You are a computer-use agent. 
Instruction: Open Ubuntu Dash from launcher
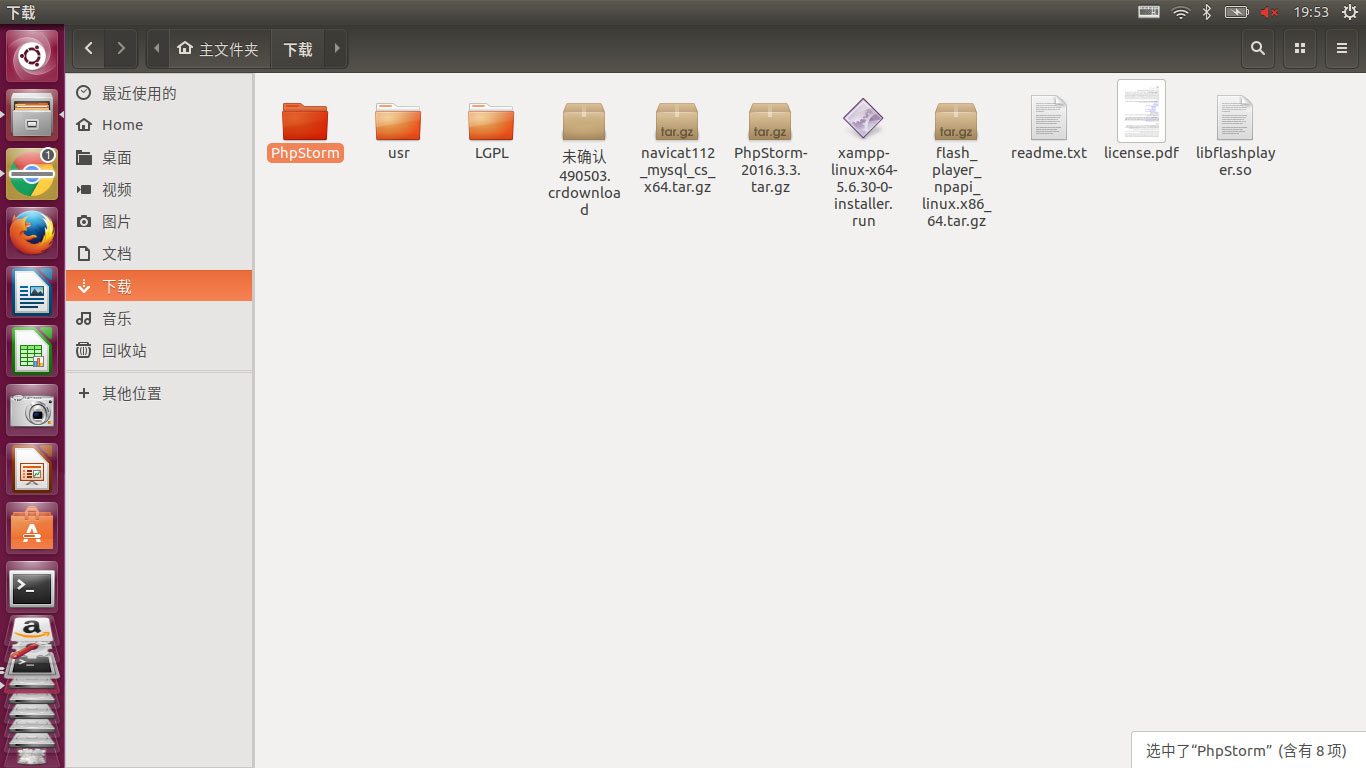(x=32, y=56)
